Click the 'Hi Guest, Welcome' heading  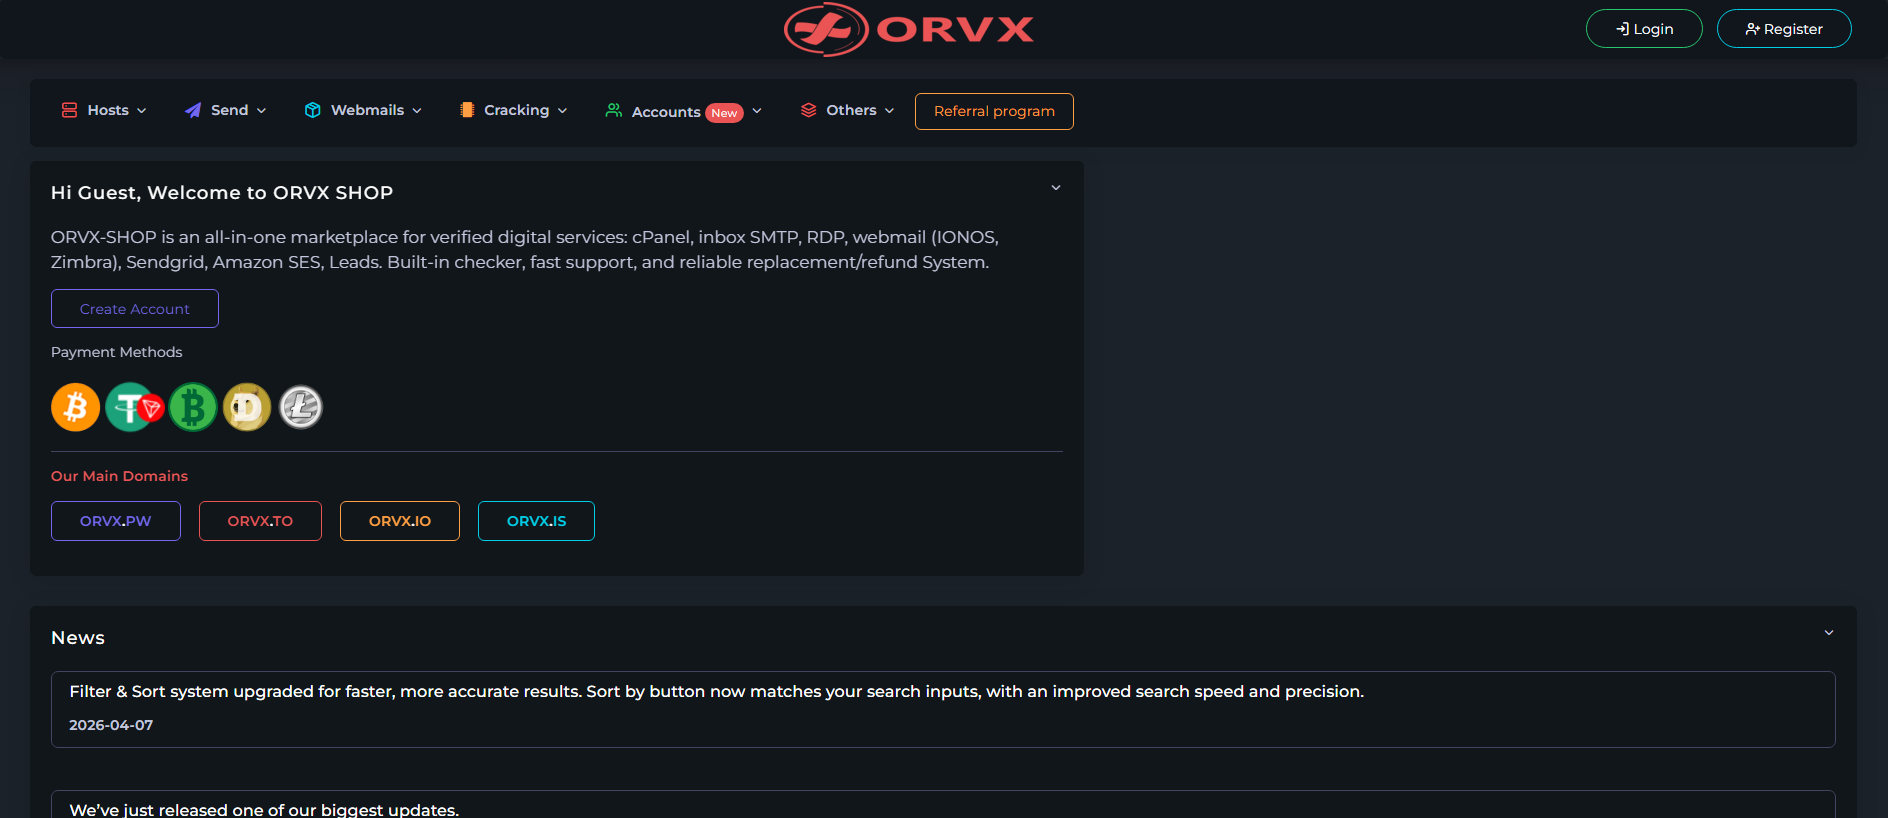pyautogui.click(x=222, y=193)
